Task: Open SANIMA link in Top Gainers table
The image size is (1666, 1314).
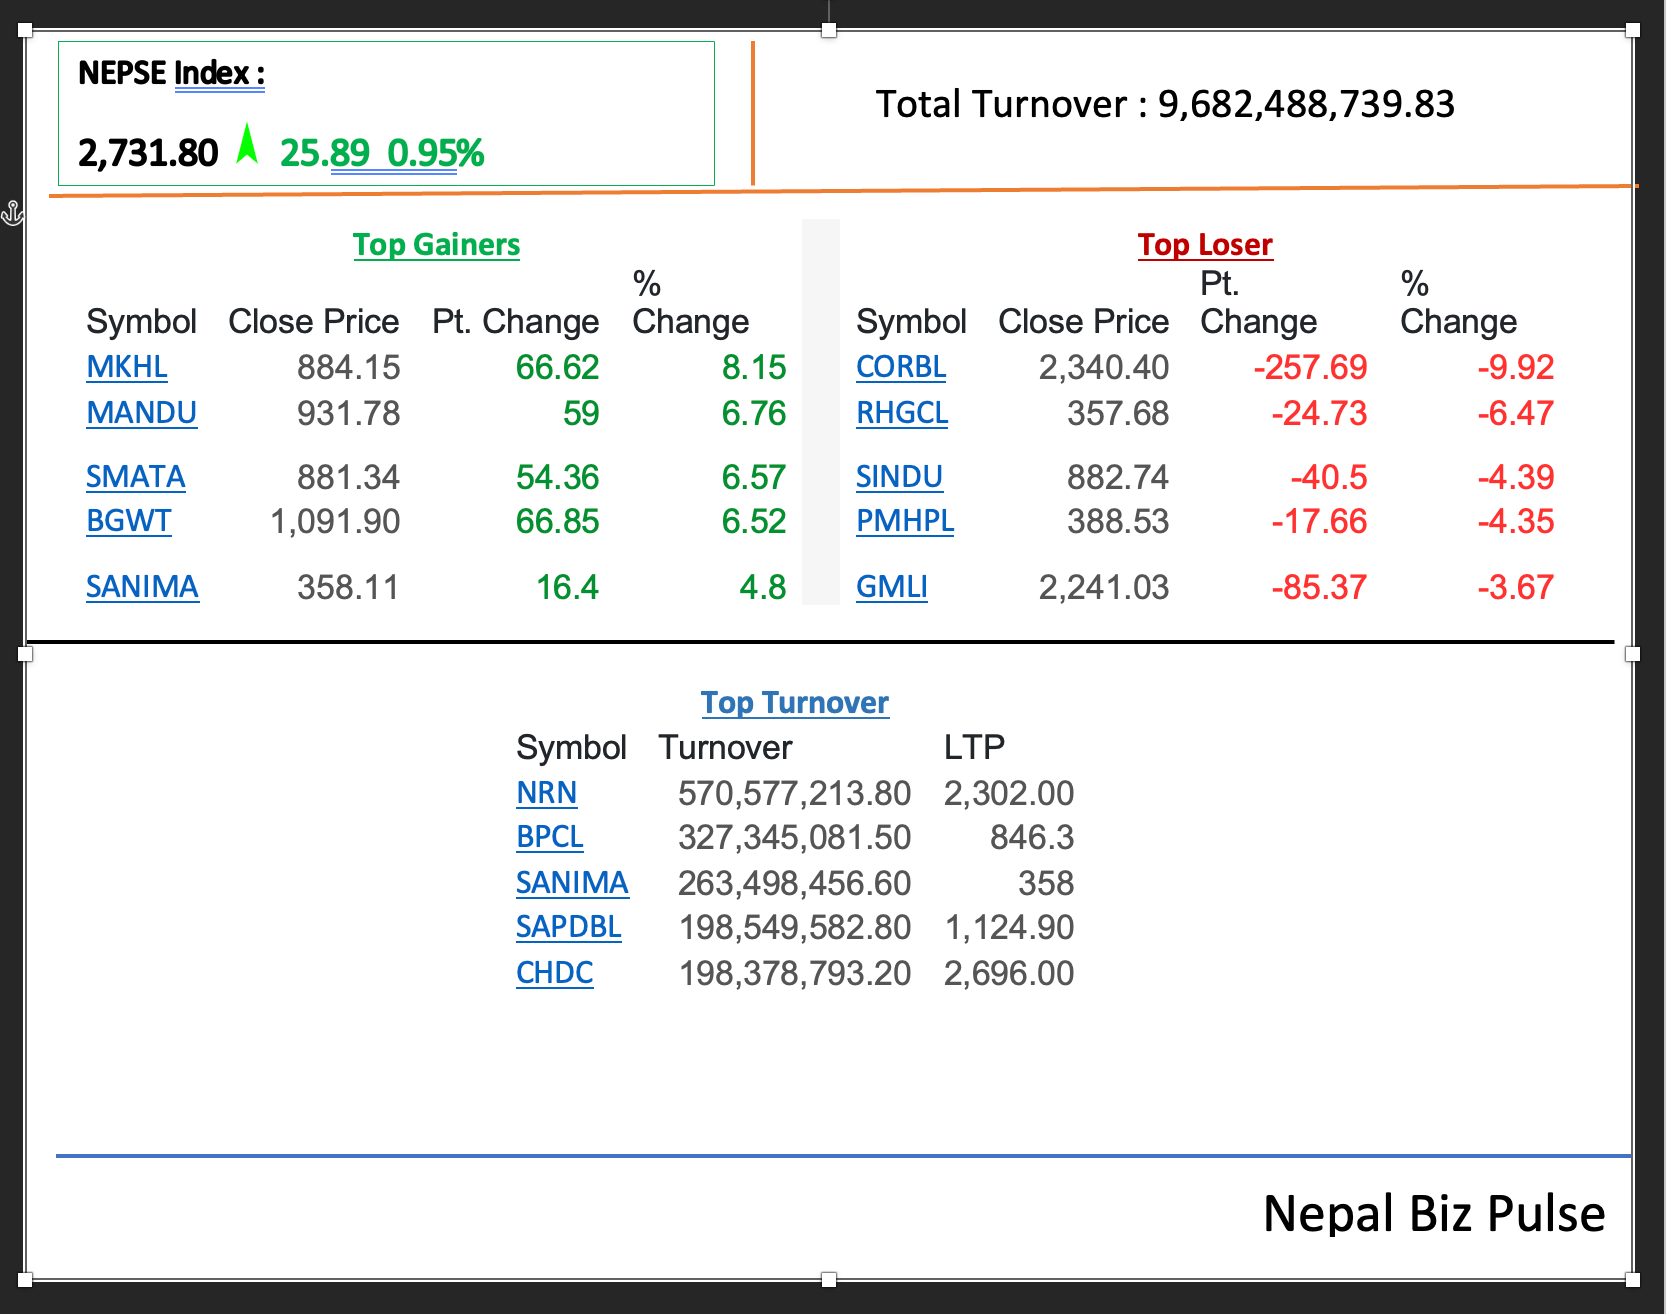Action: pos(142,587)
